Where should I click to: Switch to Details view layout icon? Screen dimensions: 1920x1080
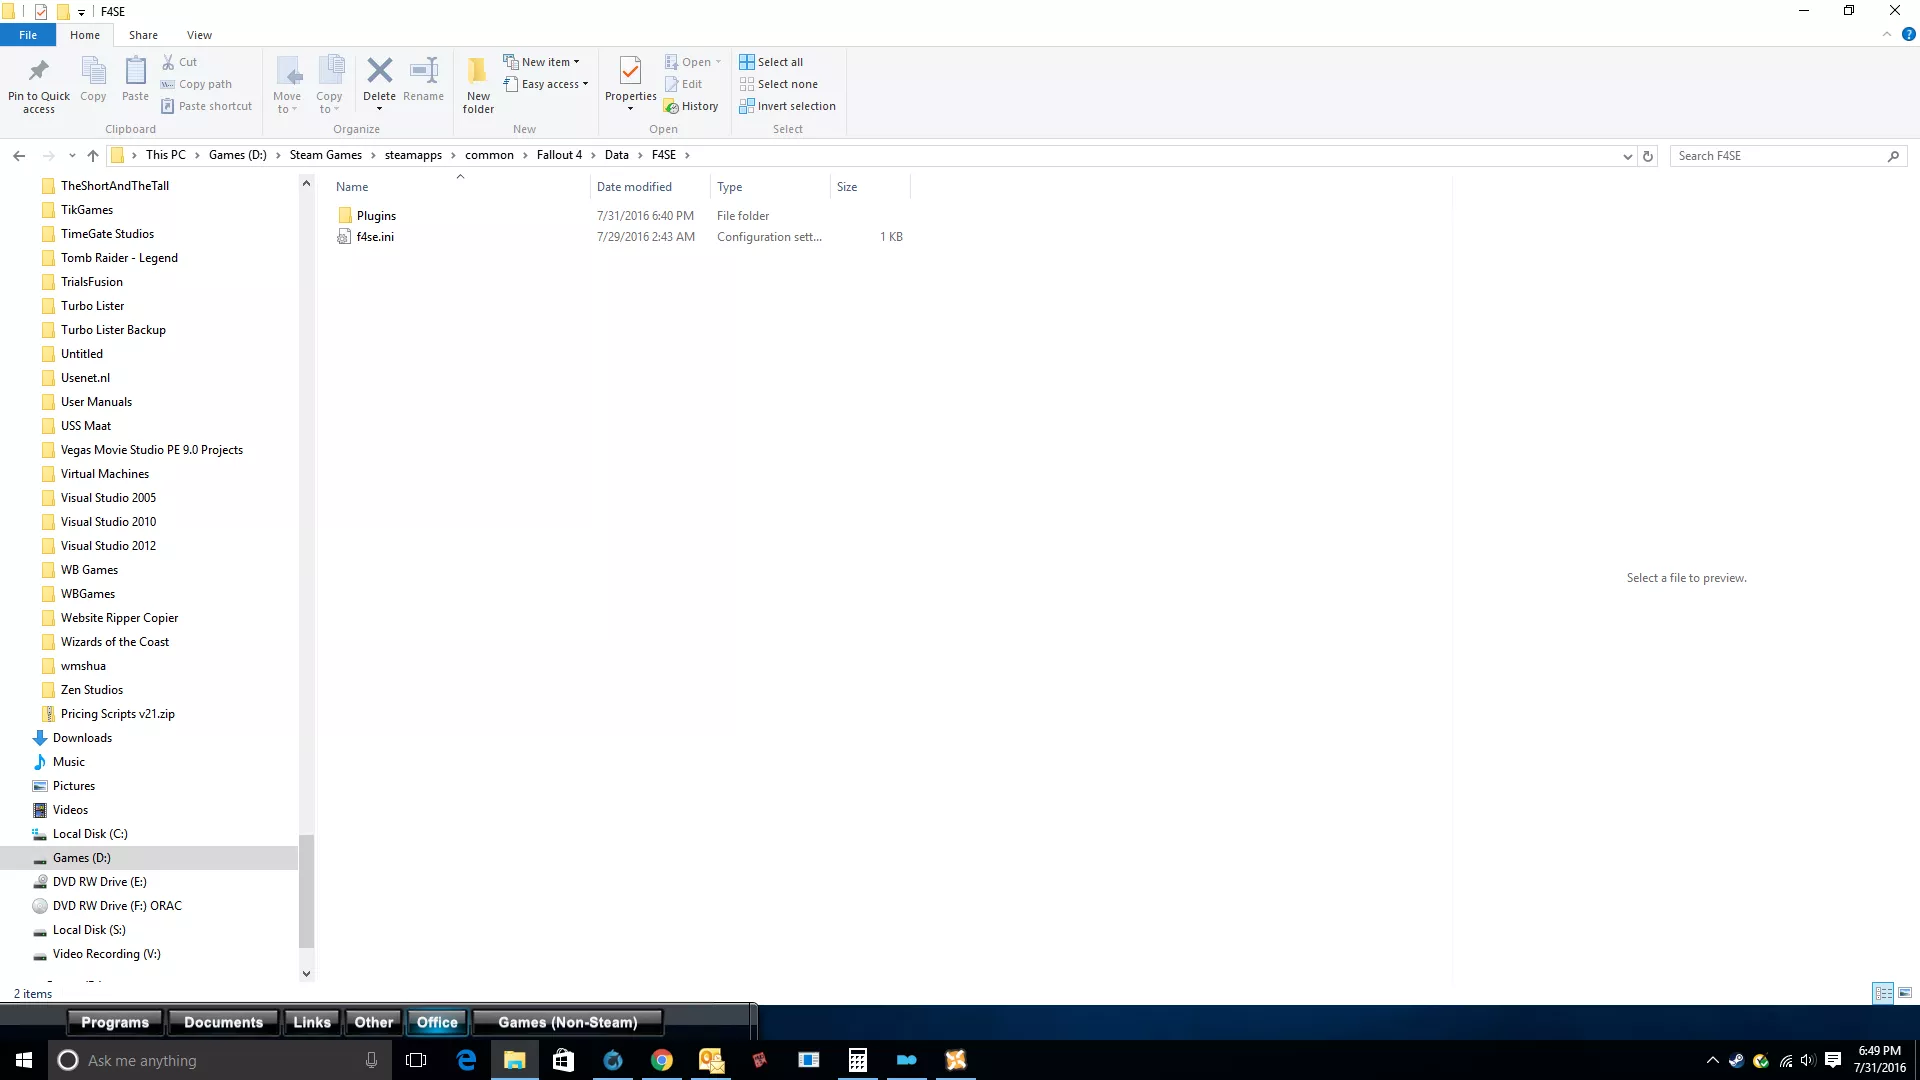(x=1883, y=993)
